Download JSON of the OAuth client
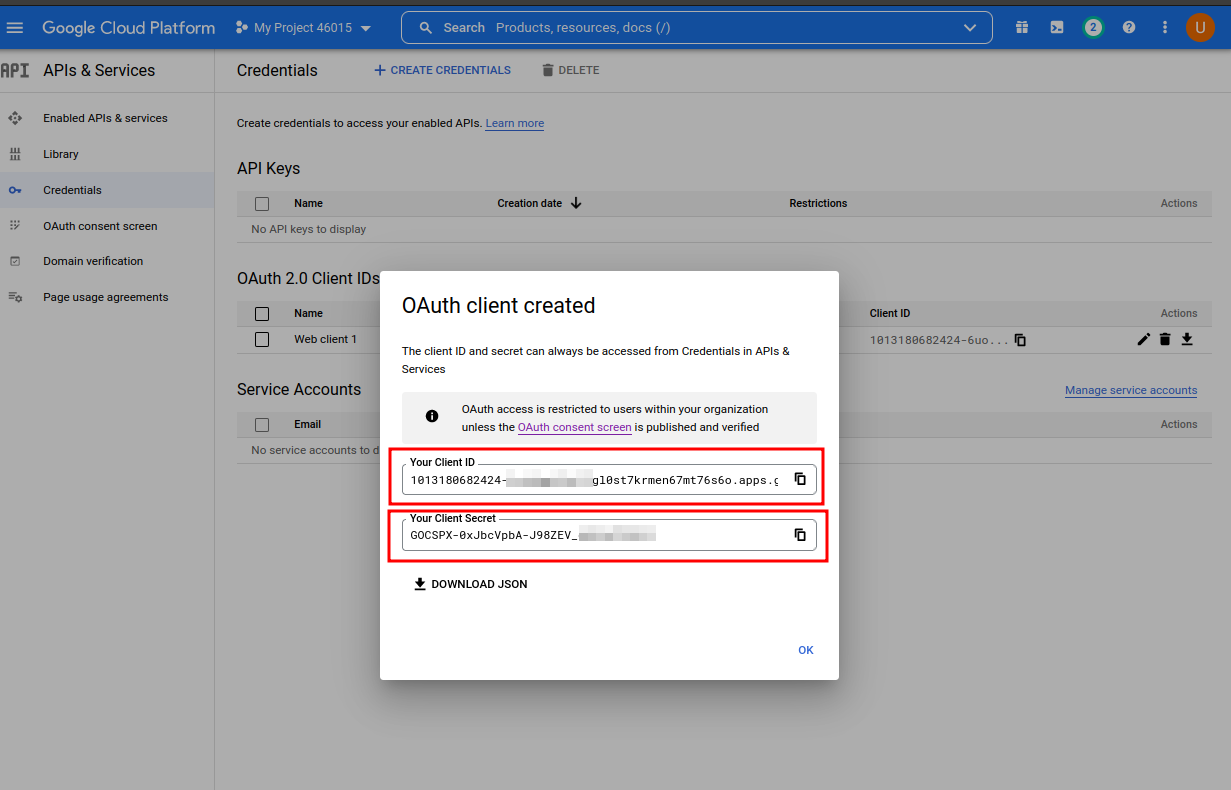Screen dimensions: 1231x790 (x=471, y=584)
